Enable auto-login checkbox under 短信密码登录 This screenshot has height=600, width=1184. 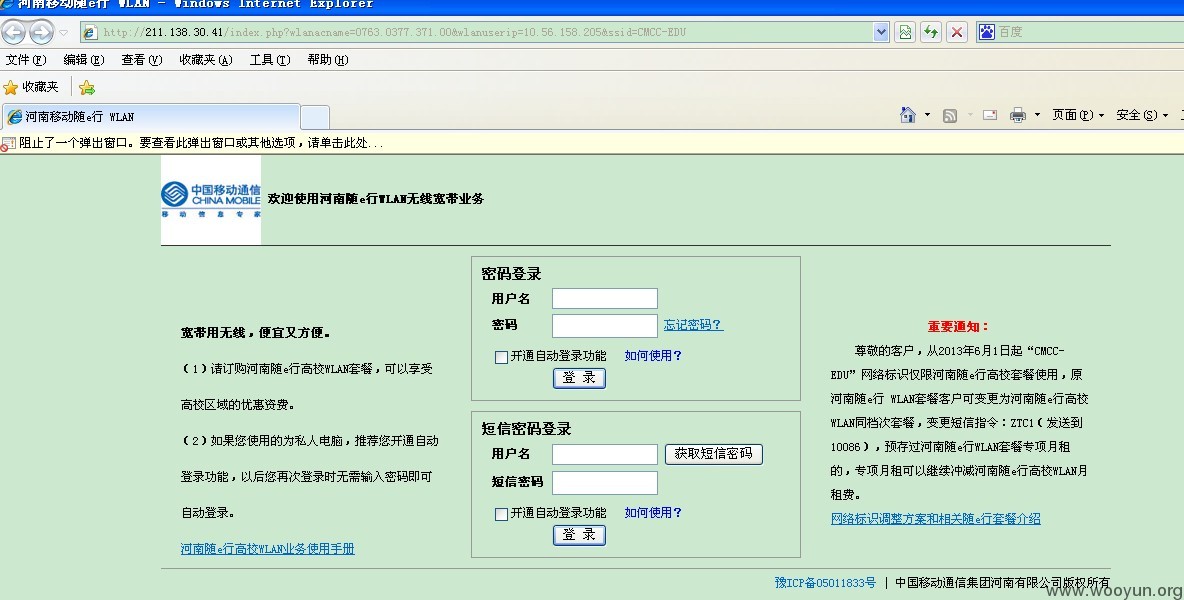tap(501, 514)
